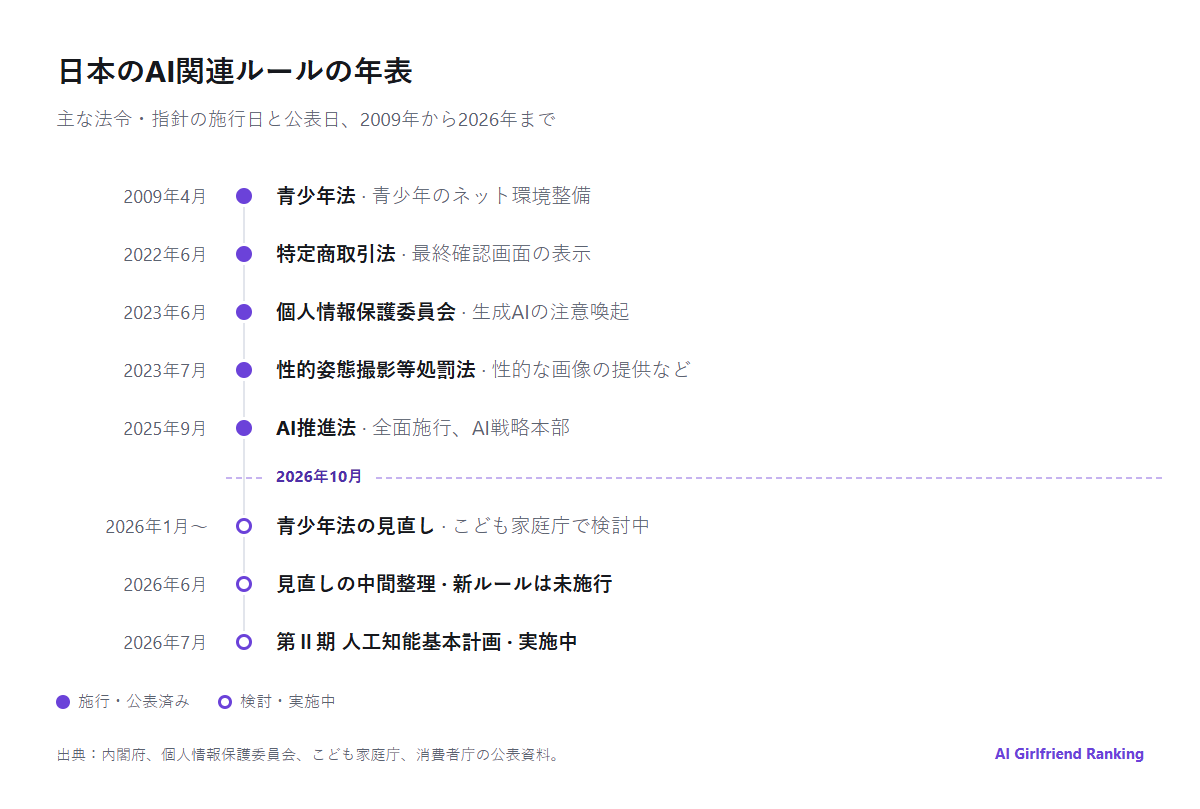The height and width of the screenshot is (809, 1200).
Task: Click the entry AI推進法 · 全面施行
Action: (x=423, y=428)
